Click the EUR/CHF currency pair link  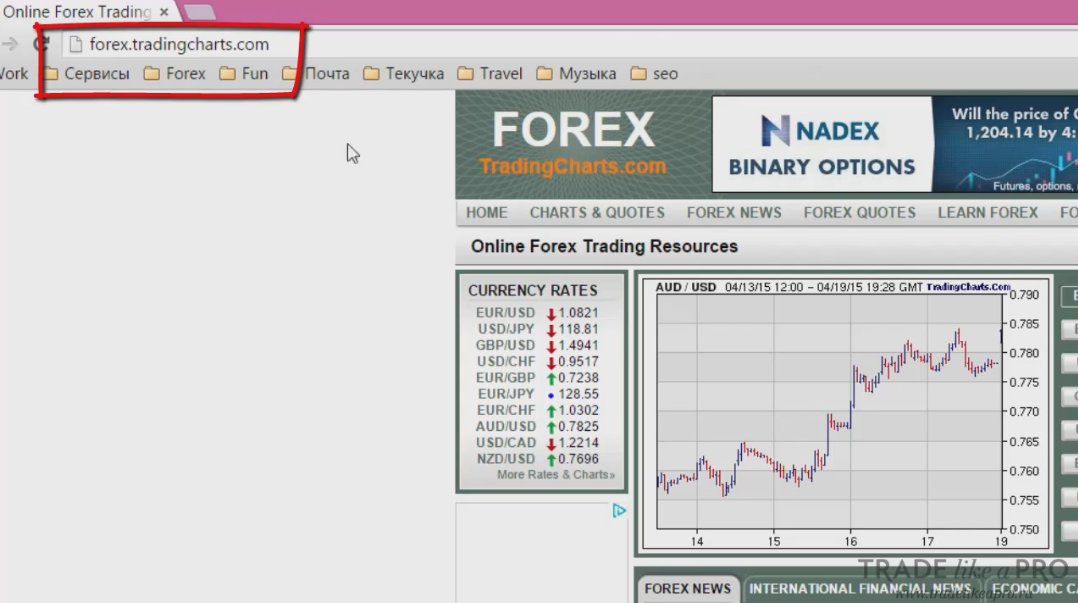click(505, 410)
